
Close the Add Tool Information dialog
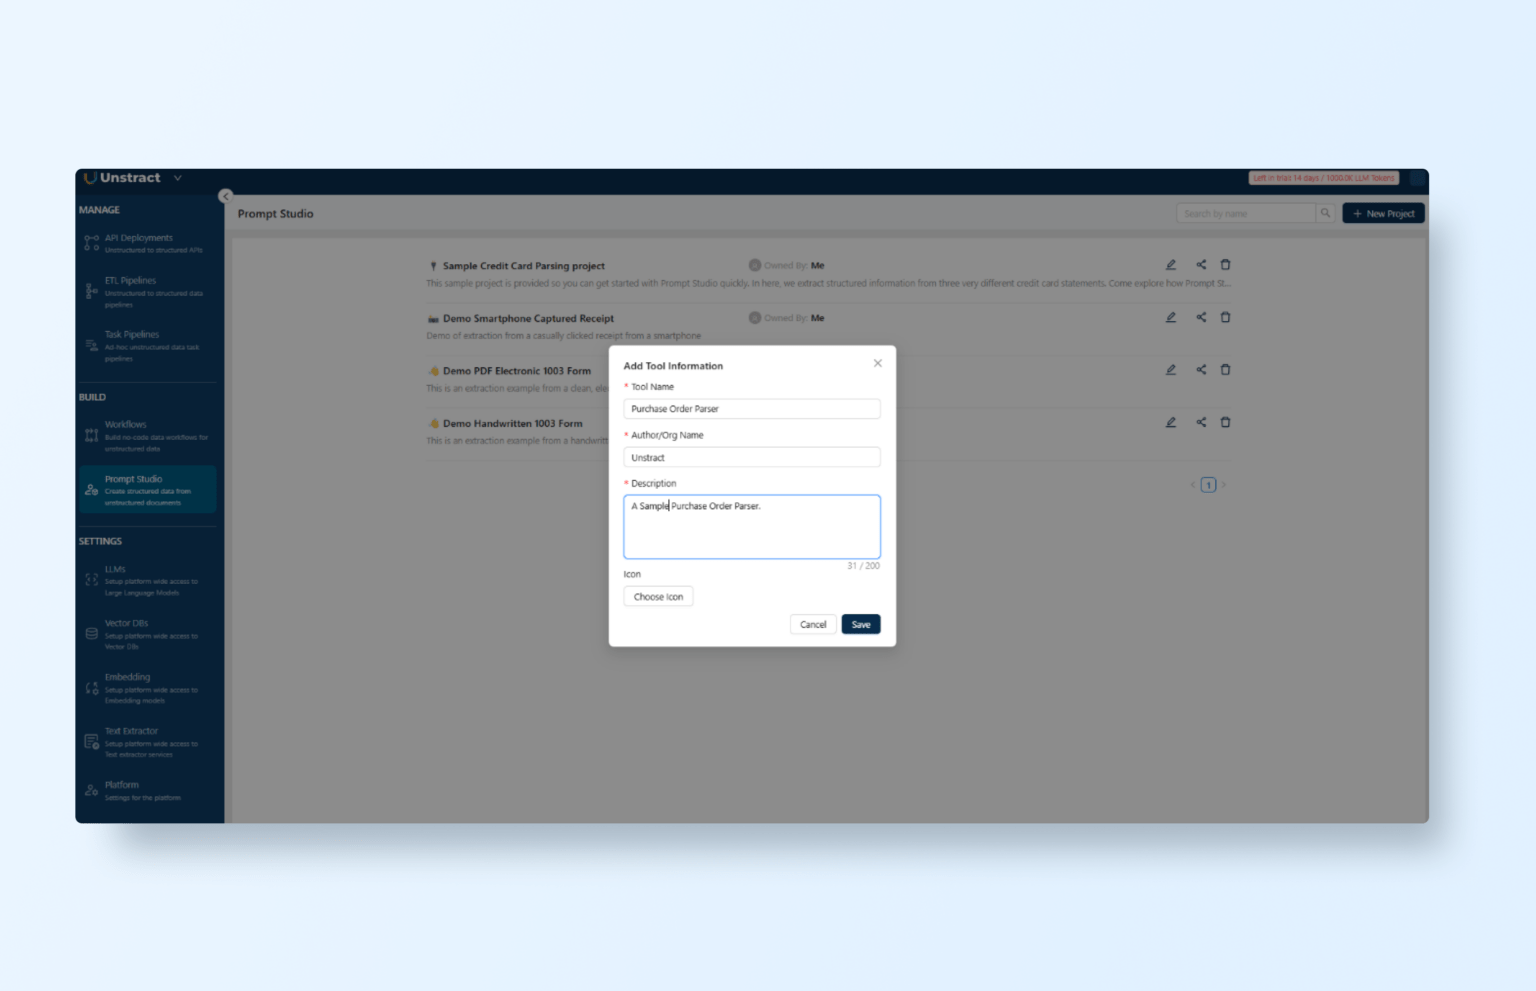pos(878,363)
